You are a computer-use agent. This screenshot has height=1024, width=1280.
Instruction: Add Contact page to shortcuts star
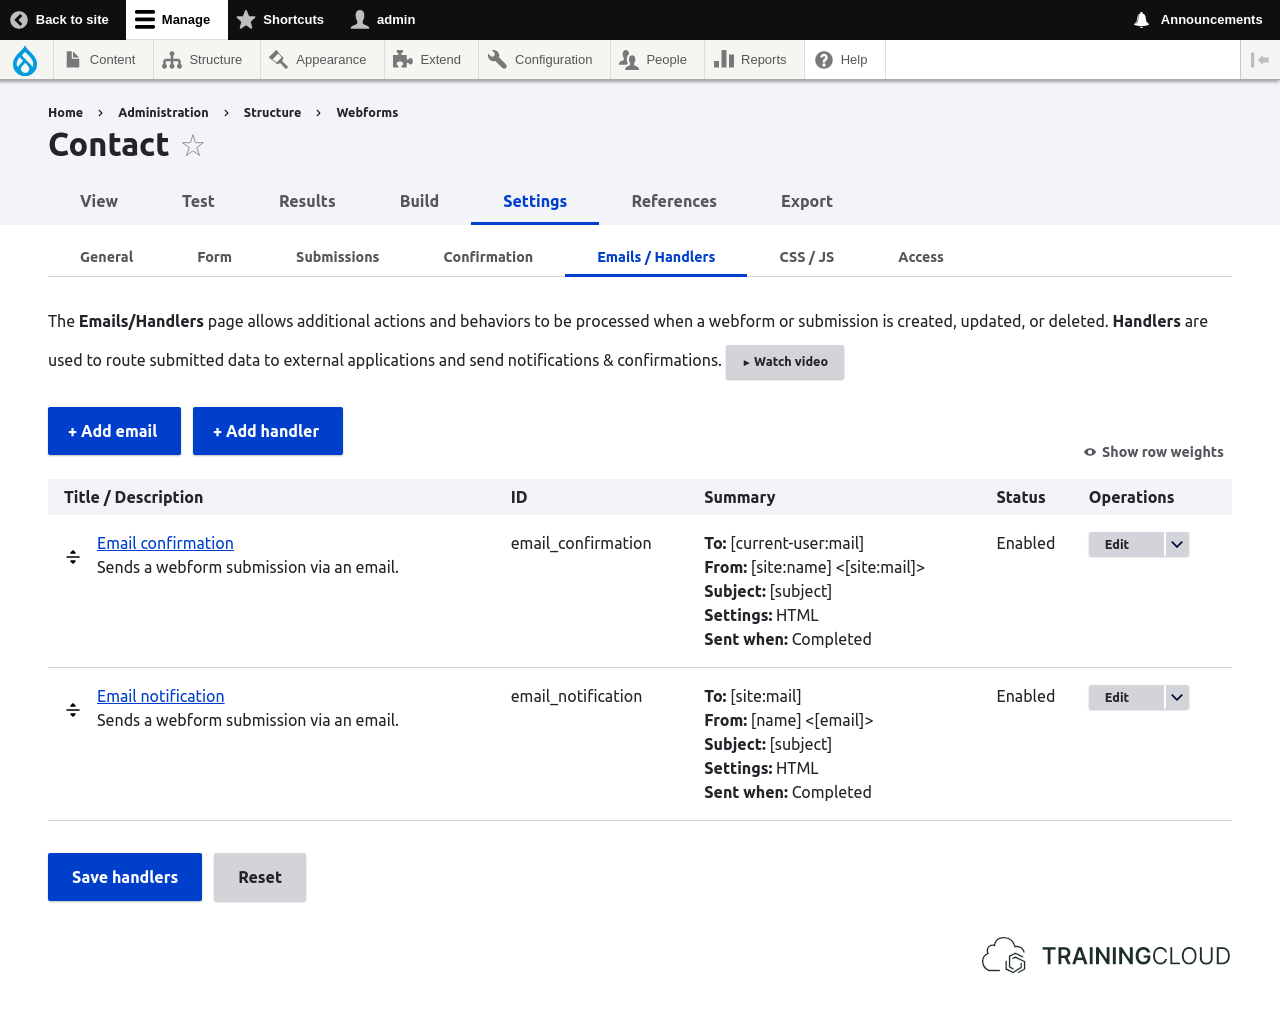tap(193, 146)
